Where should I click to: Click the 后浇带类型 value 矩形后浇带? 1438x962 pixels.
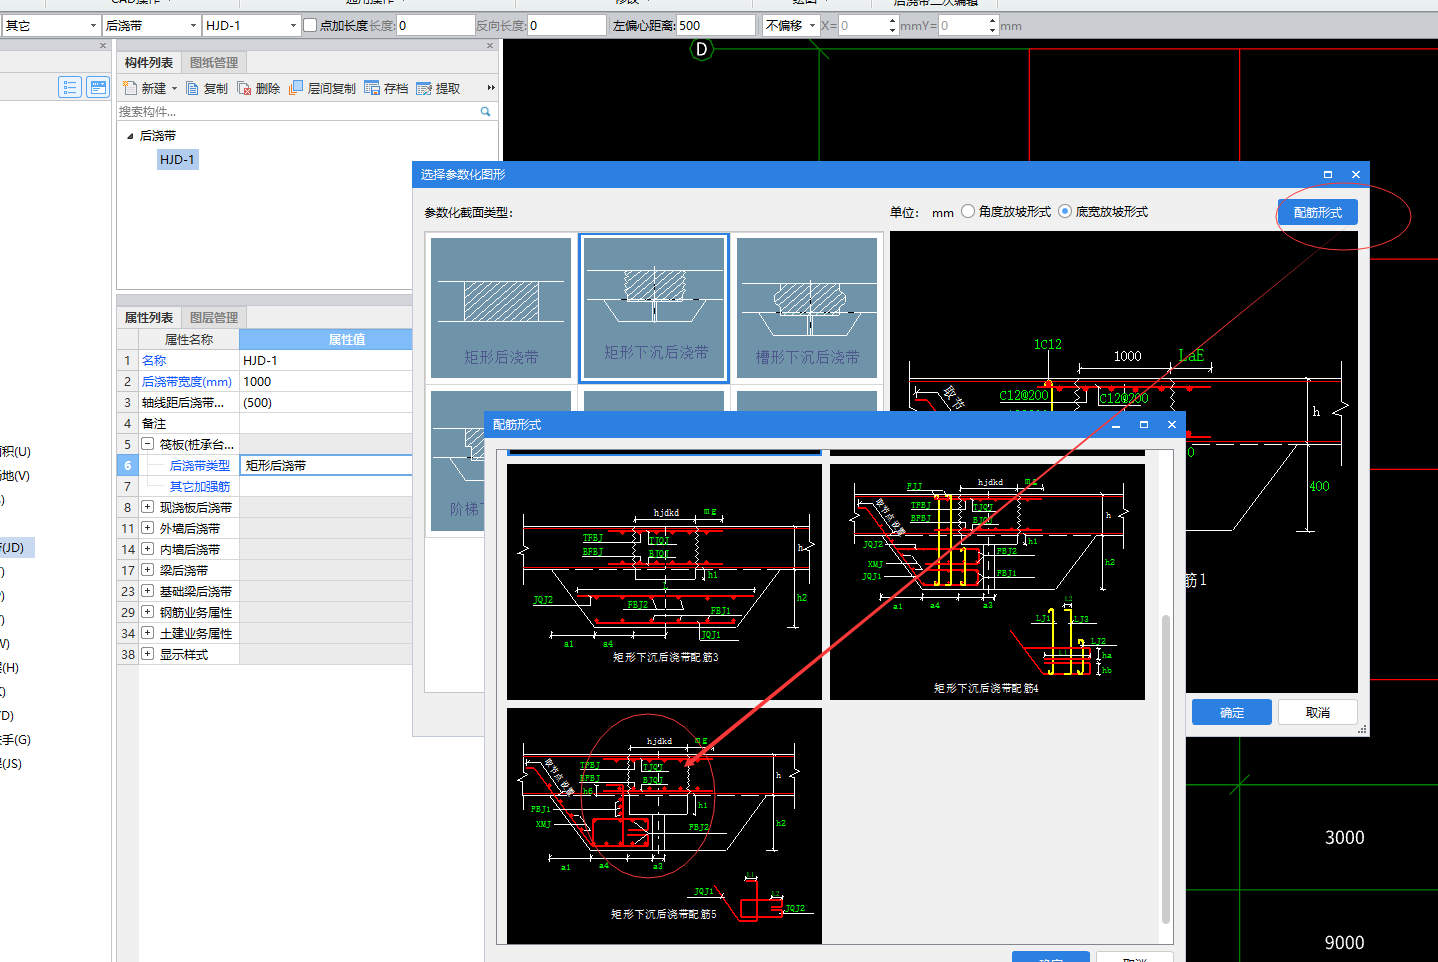click(x=326, y=465)
